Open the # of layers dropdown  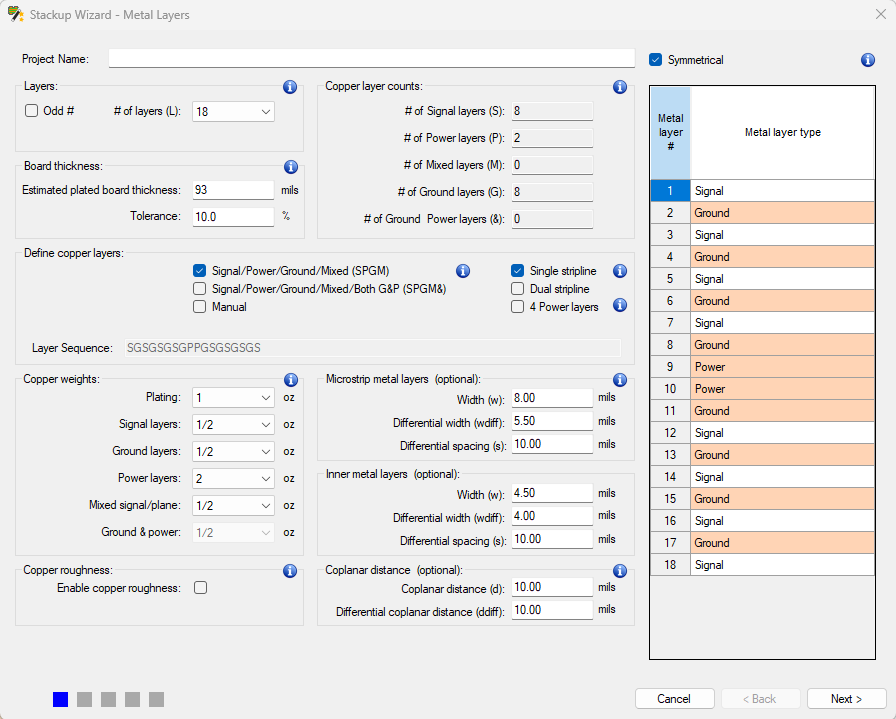coord(233,111)
